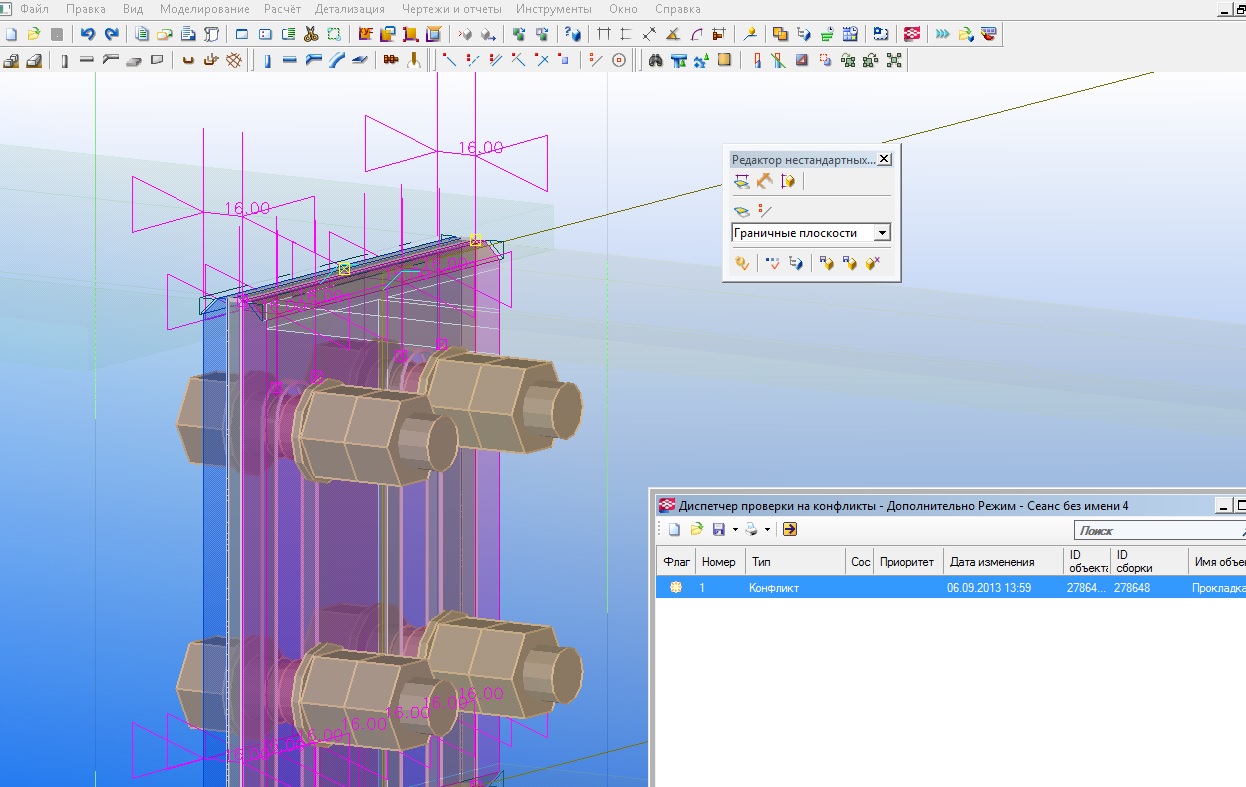Image resolution: width=1246 pixels, height=787 pixels.
Task: Click in the Поиск search field
Action: coord(1150,531)
